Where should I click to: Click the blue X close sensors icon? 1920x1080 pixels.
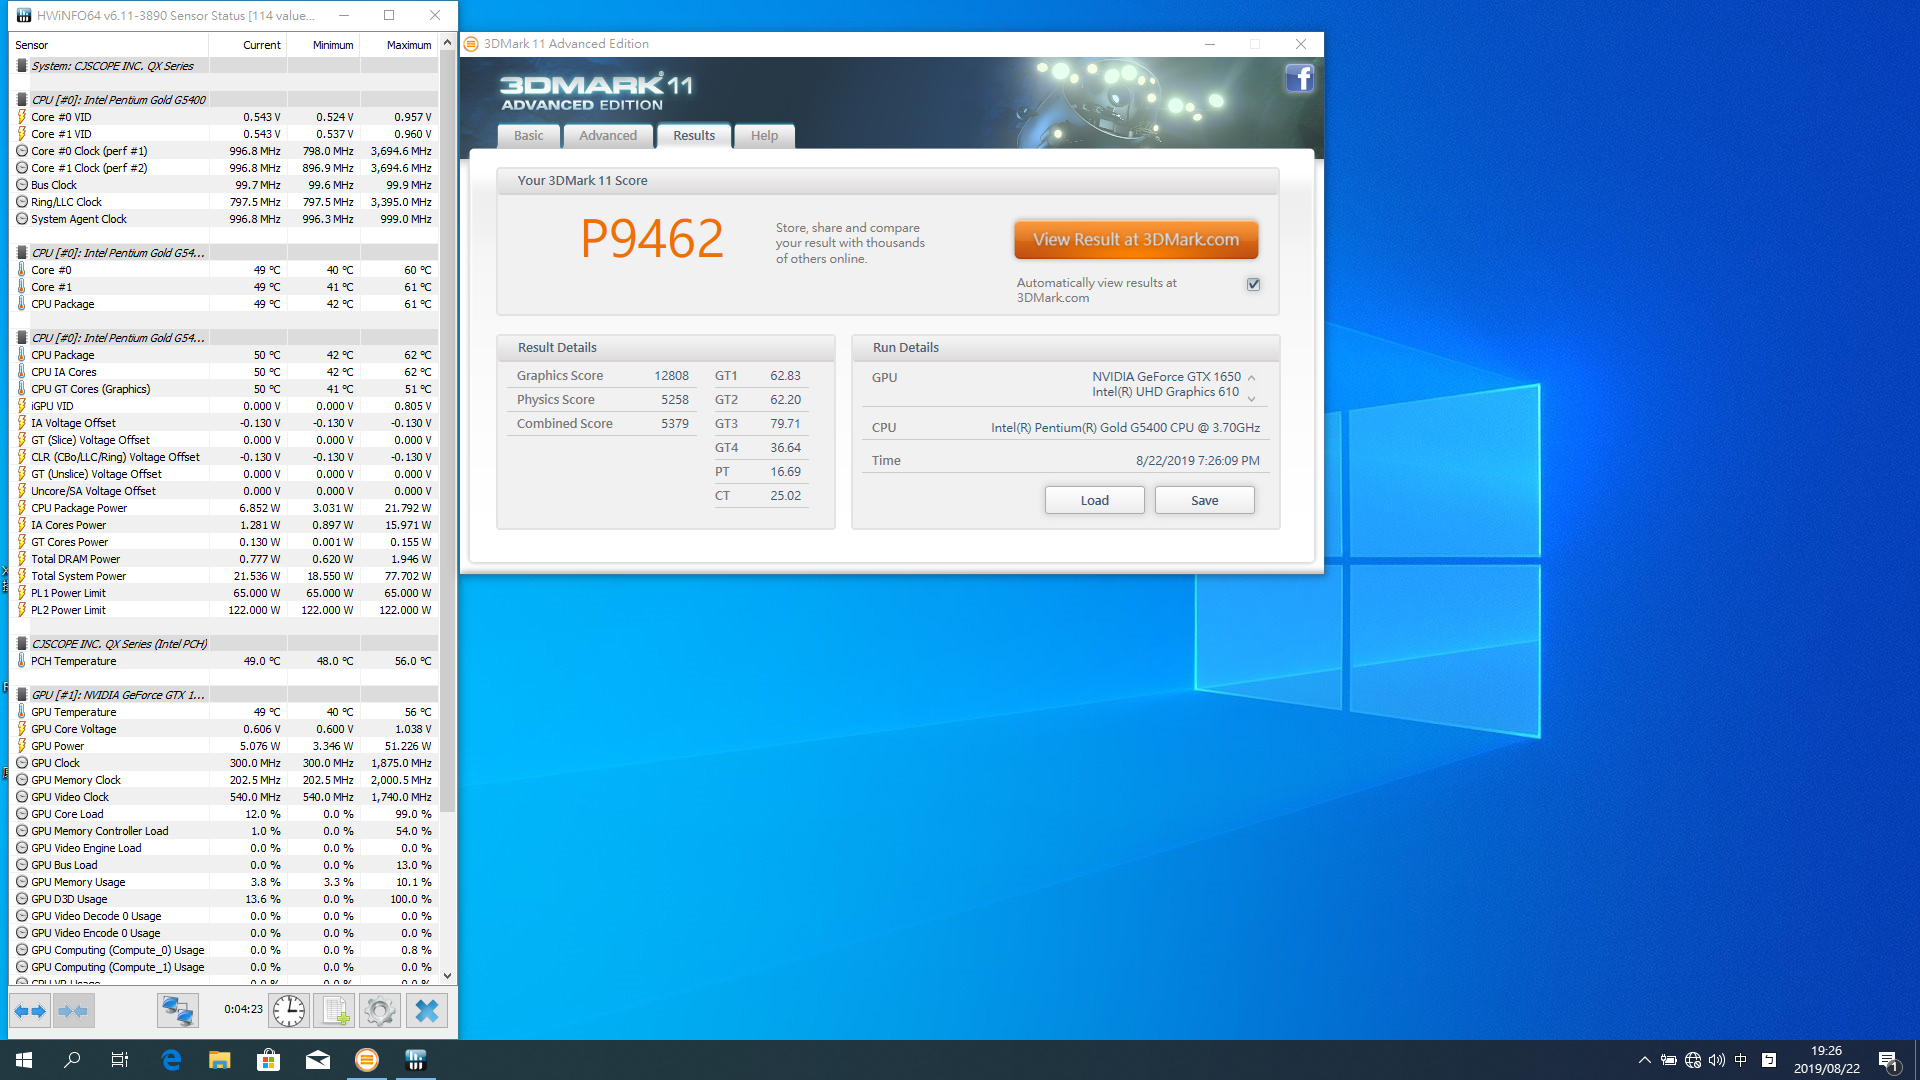pos(427,1011)
